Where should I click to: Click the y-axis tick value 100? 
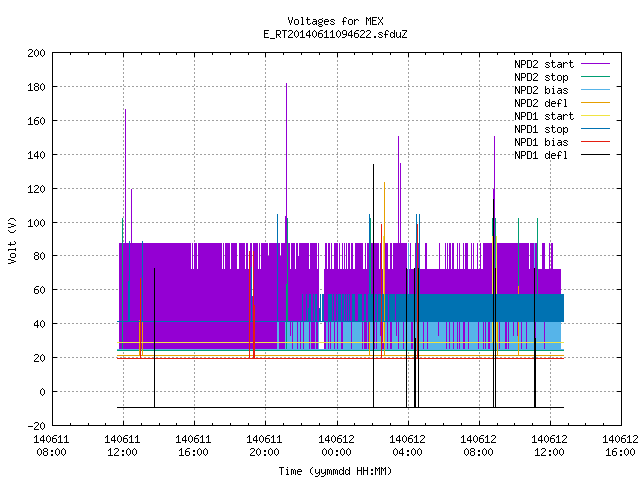36,222
